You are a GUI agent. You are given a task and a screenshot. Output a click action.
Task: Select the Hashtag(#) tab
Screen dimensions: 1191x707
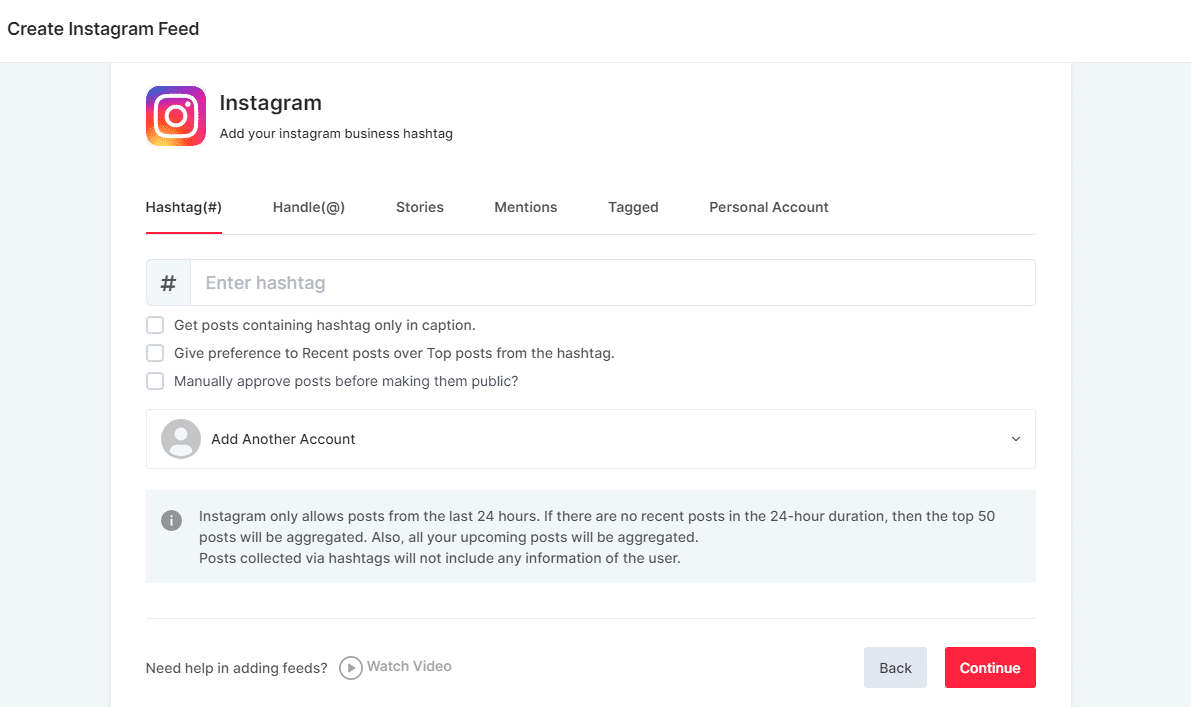click(x=183, y=207)
